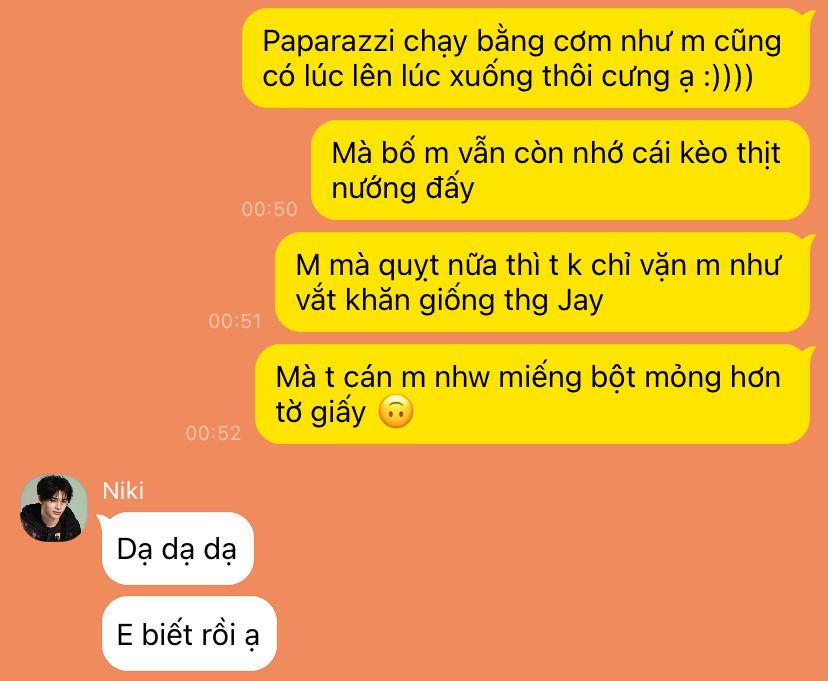This screenshot has width=828, height=681.
Task: Click the 00:51 timestamp
Action: pyautogui.click(x=235, y=321)
